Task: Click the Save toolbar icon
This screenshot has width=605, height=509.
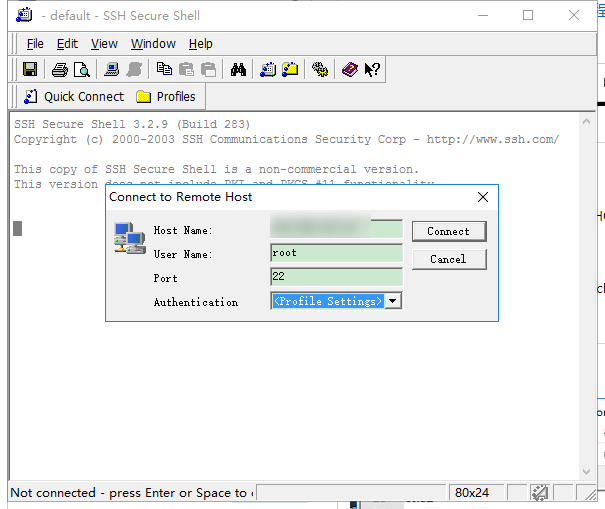Action: (x=30, y=69)
